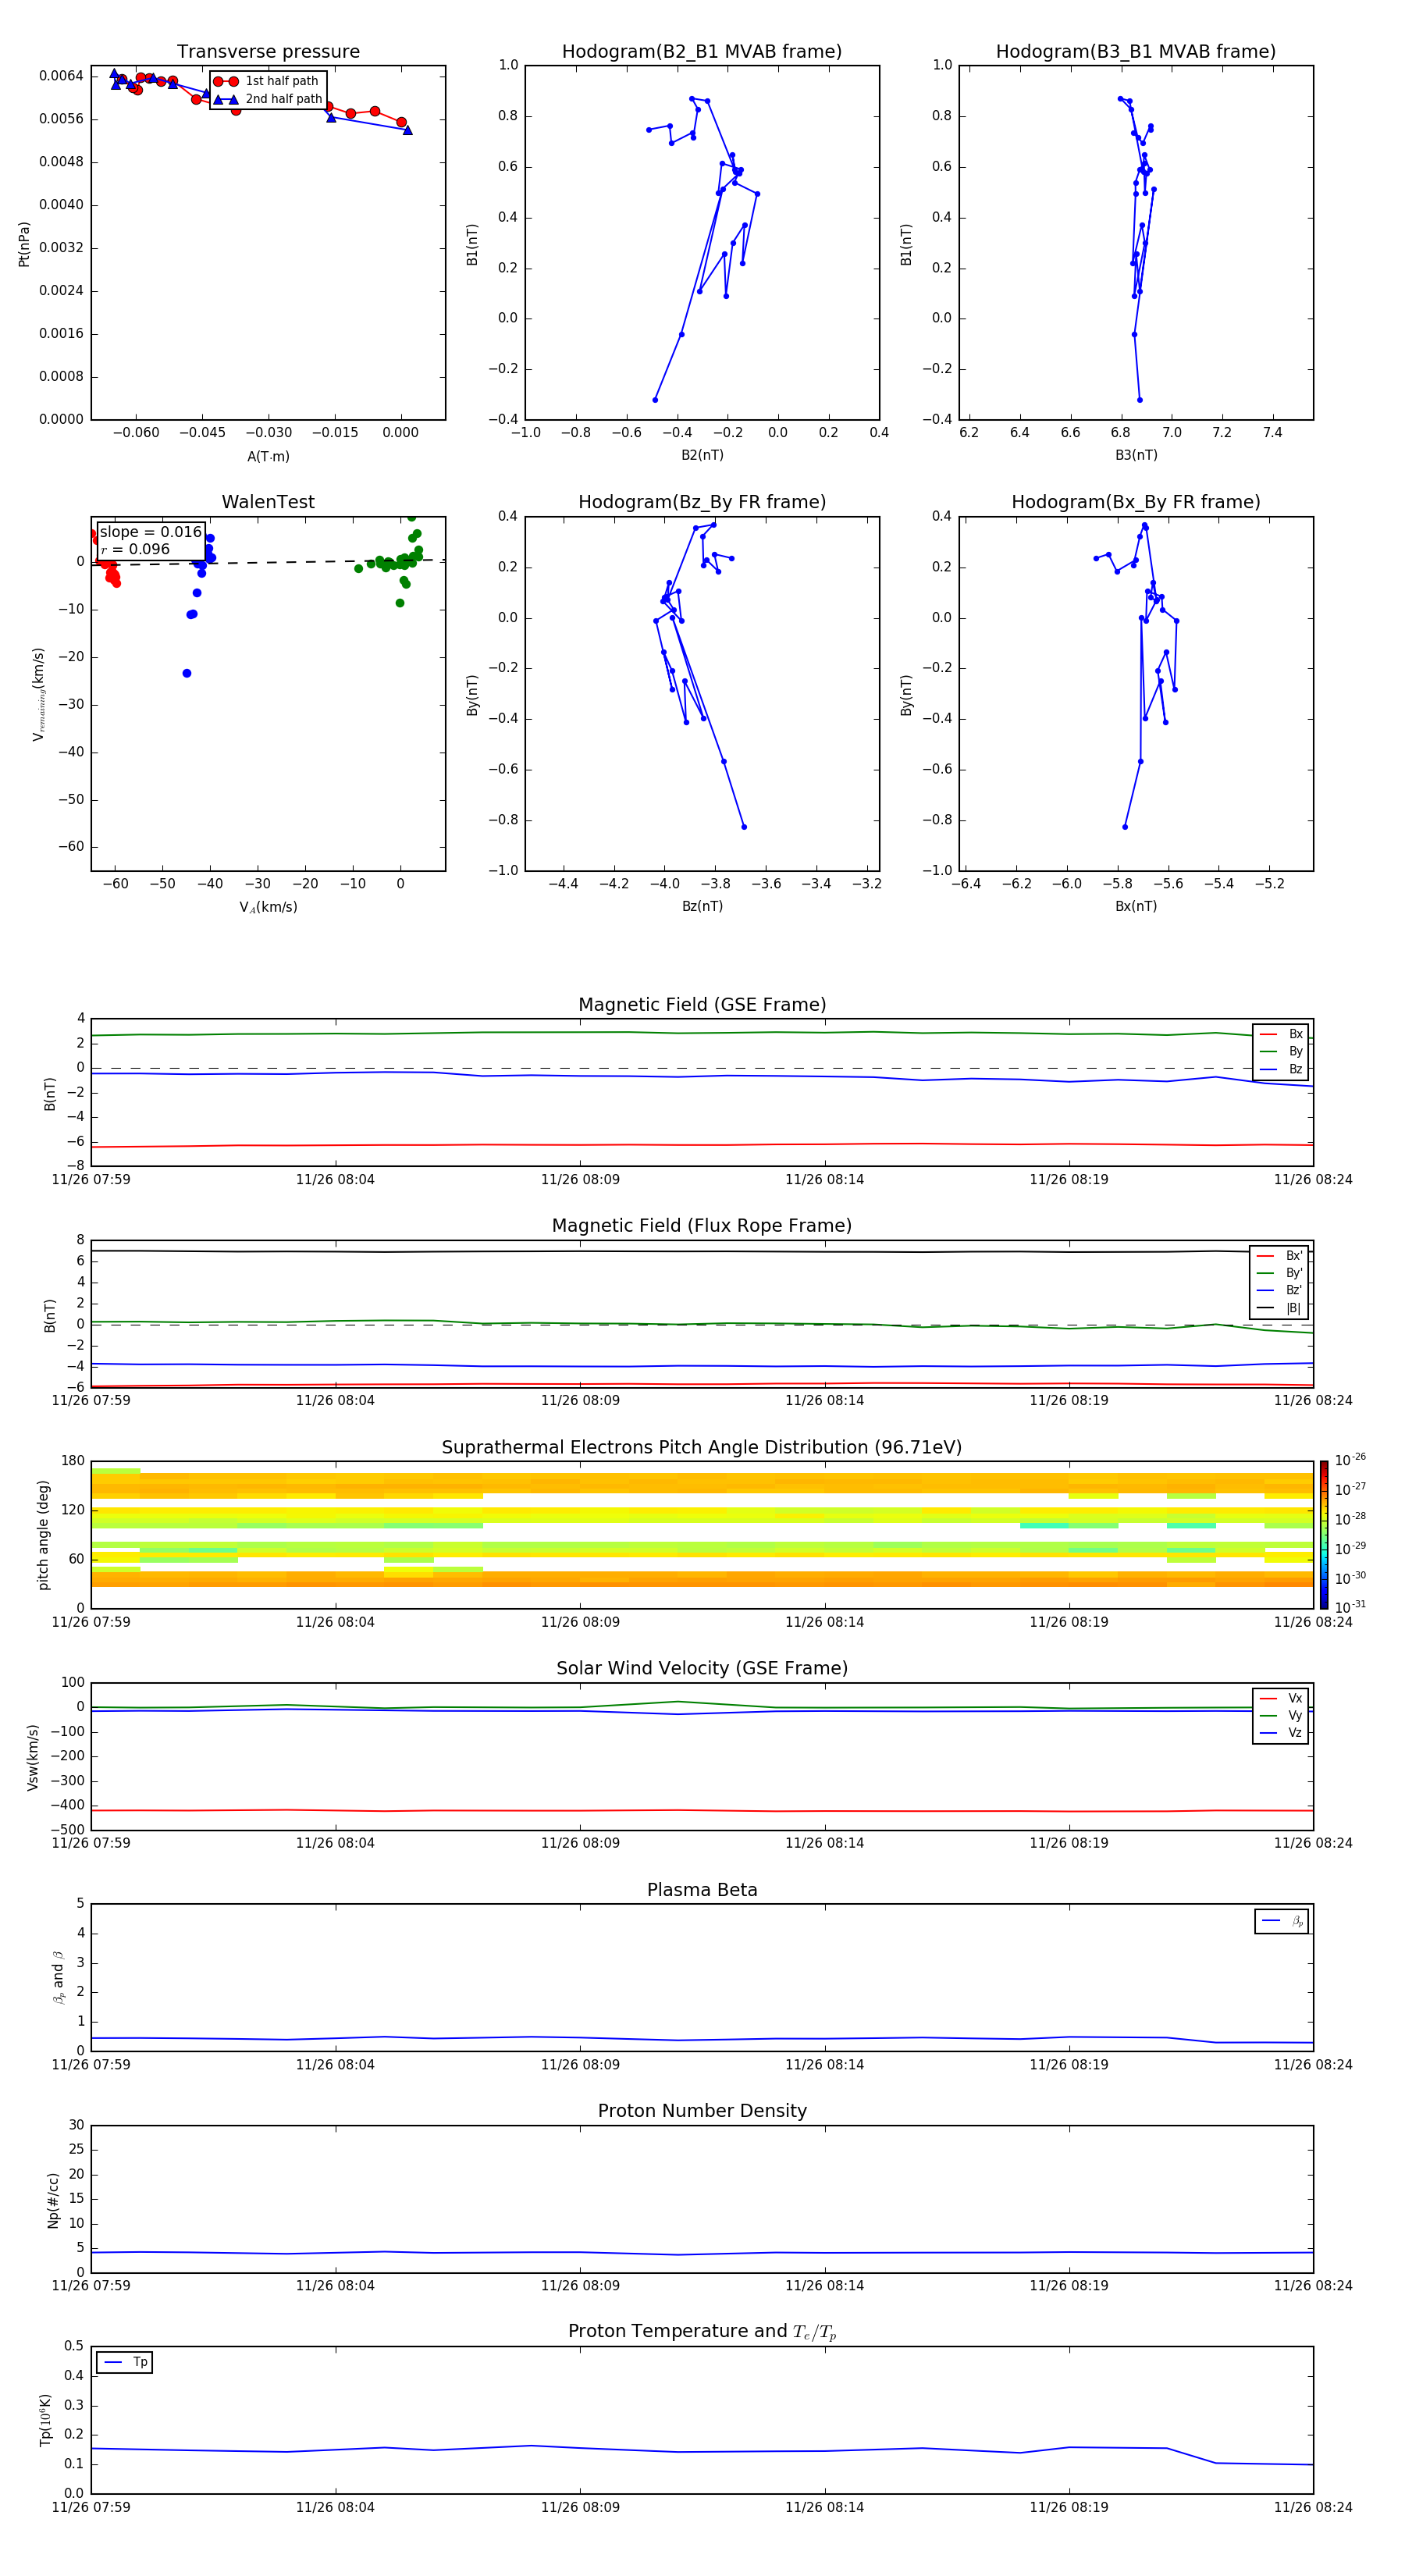
Task: Click the 'Hodogram(B2_B1 MVAB frame)' title
Action: click(x=702, y=51)
